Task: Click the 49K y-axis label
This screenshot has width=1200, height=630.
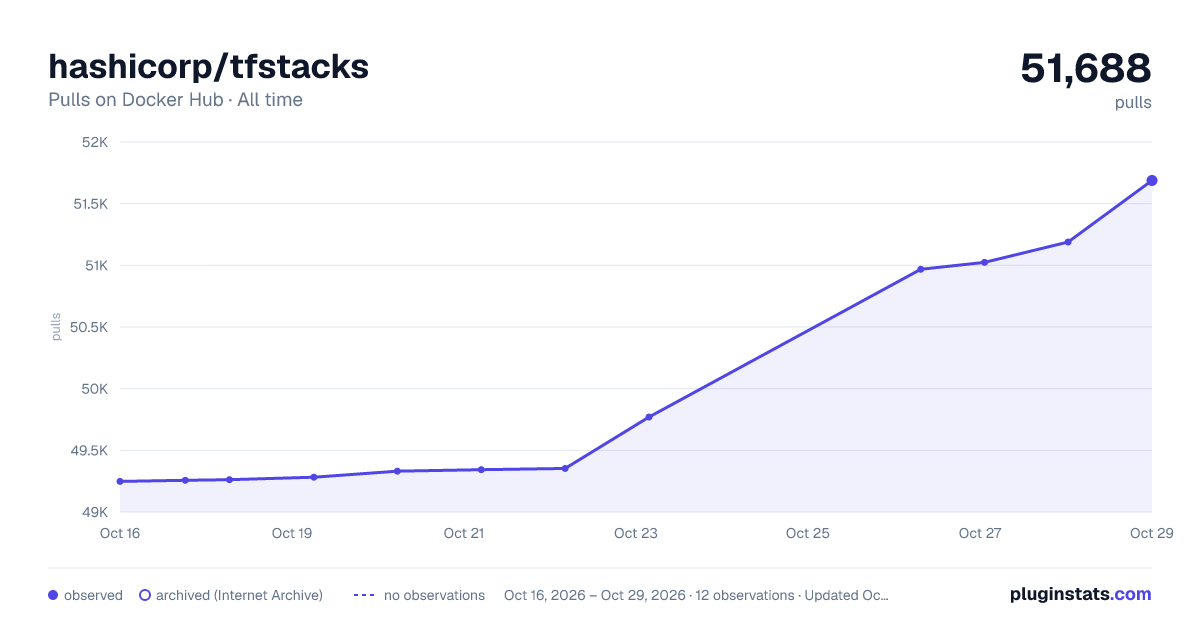Action: coord(95,512)
